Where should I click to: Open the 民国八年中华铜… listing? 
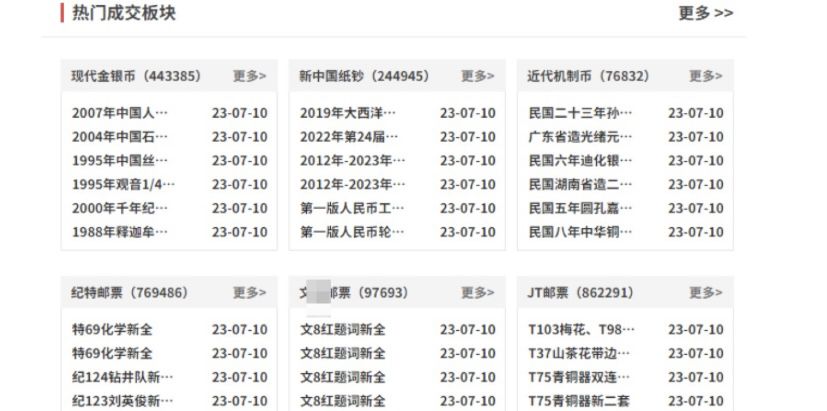580,232
